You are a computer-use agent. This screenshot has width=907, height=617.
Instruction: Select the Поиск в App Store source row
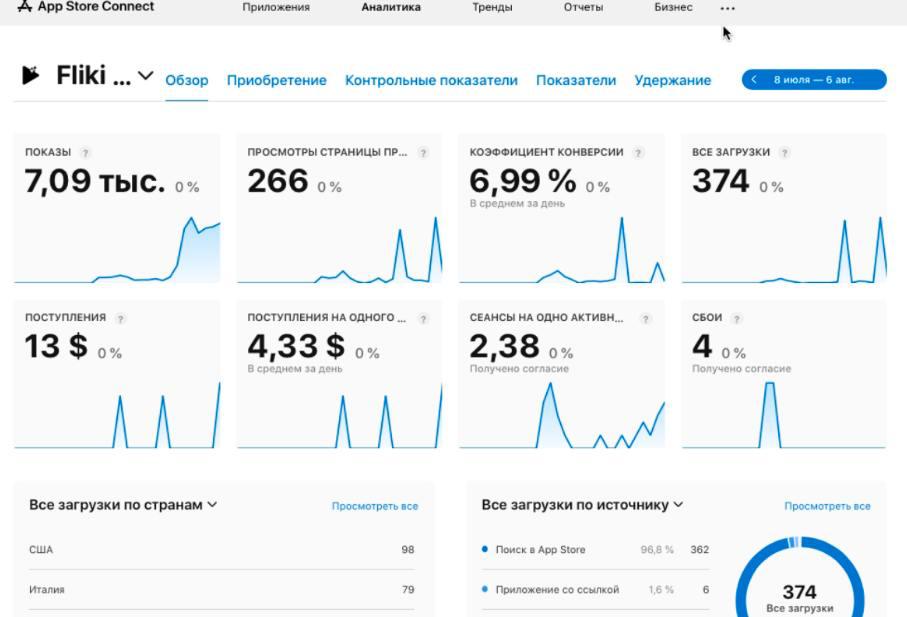(595, 549)
